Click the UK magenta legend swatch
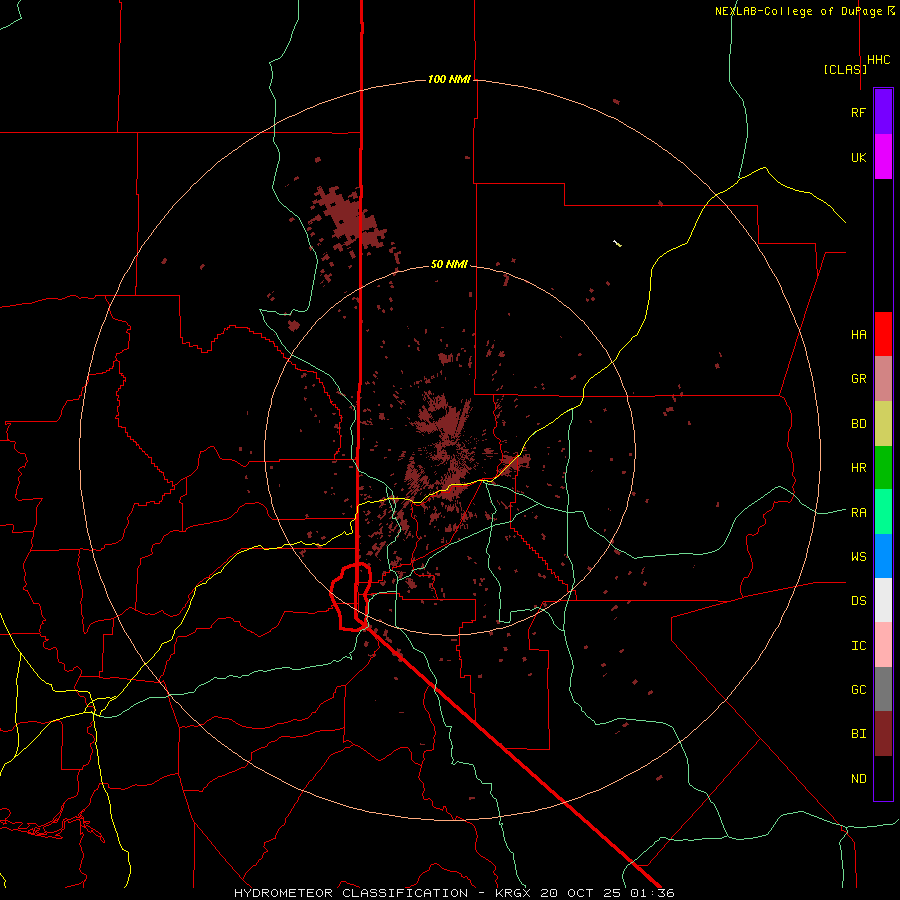Screen dimensions: 900x900 [x=883, y=157]
